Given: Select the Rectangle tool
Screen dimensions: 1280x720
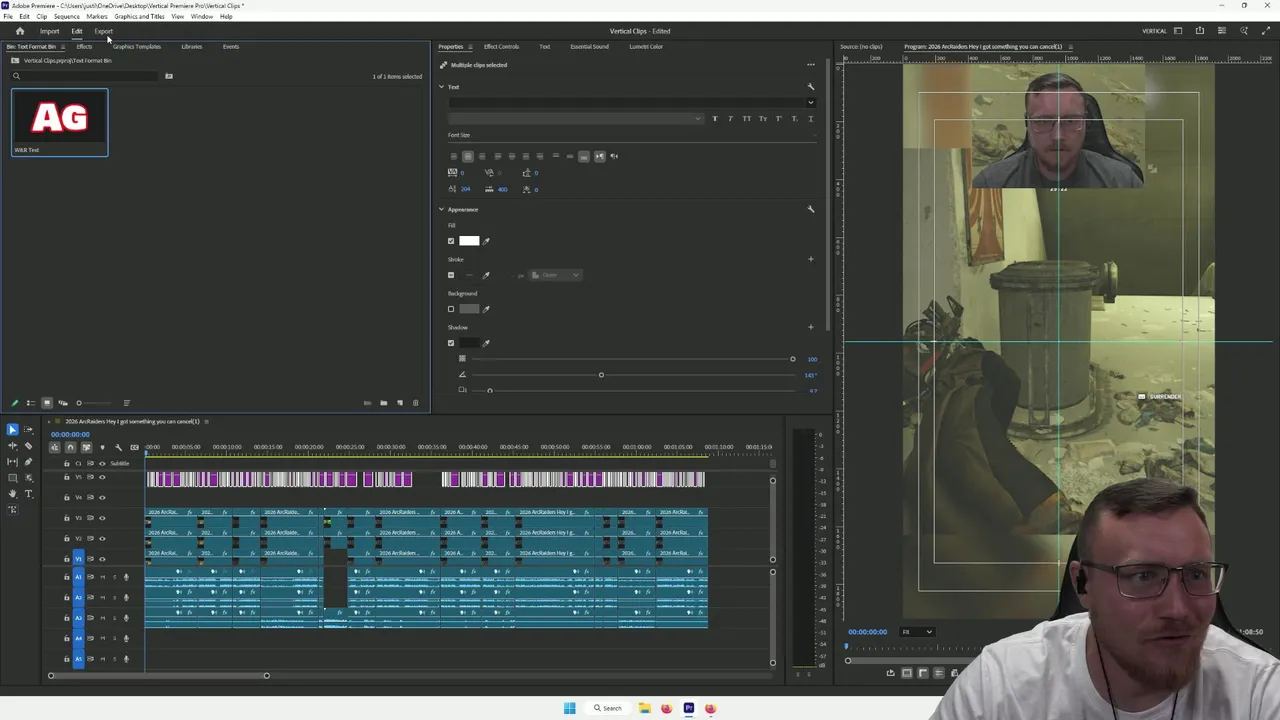Looking at the screenshot, I should [x=12, y=478].
